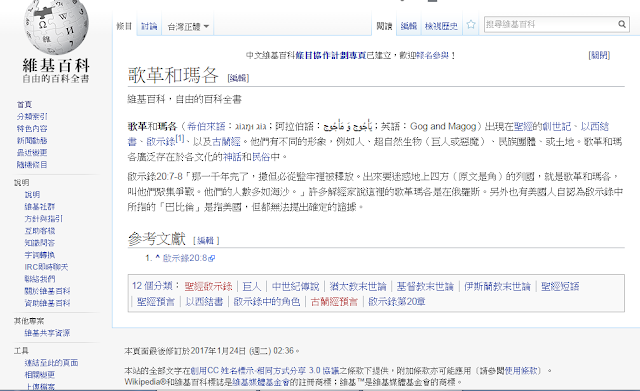Open the 檢視歷史 tab
Image resolution: width=640 pixels, height=391 pixels.
441,27
